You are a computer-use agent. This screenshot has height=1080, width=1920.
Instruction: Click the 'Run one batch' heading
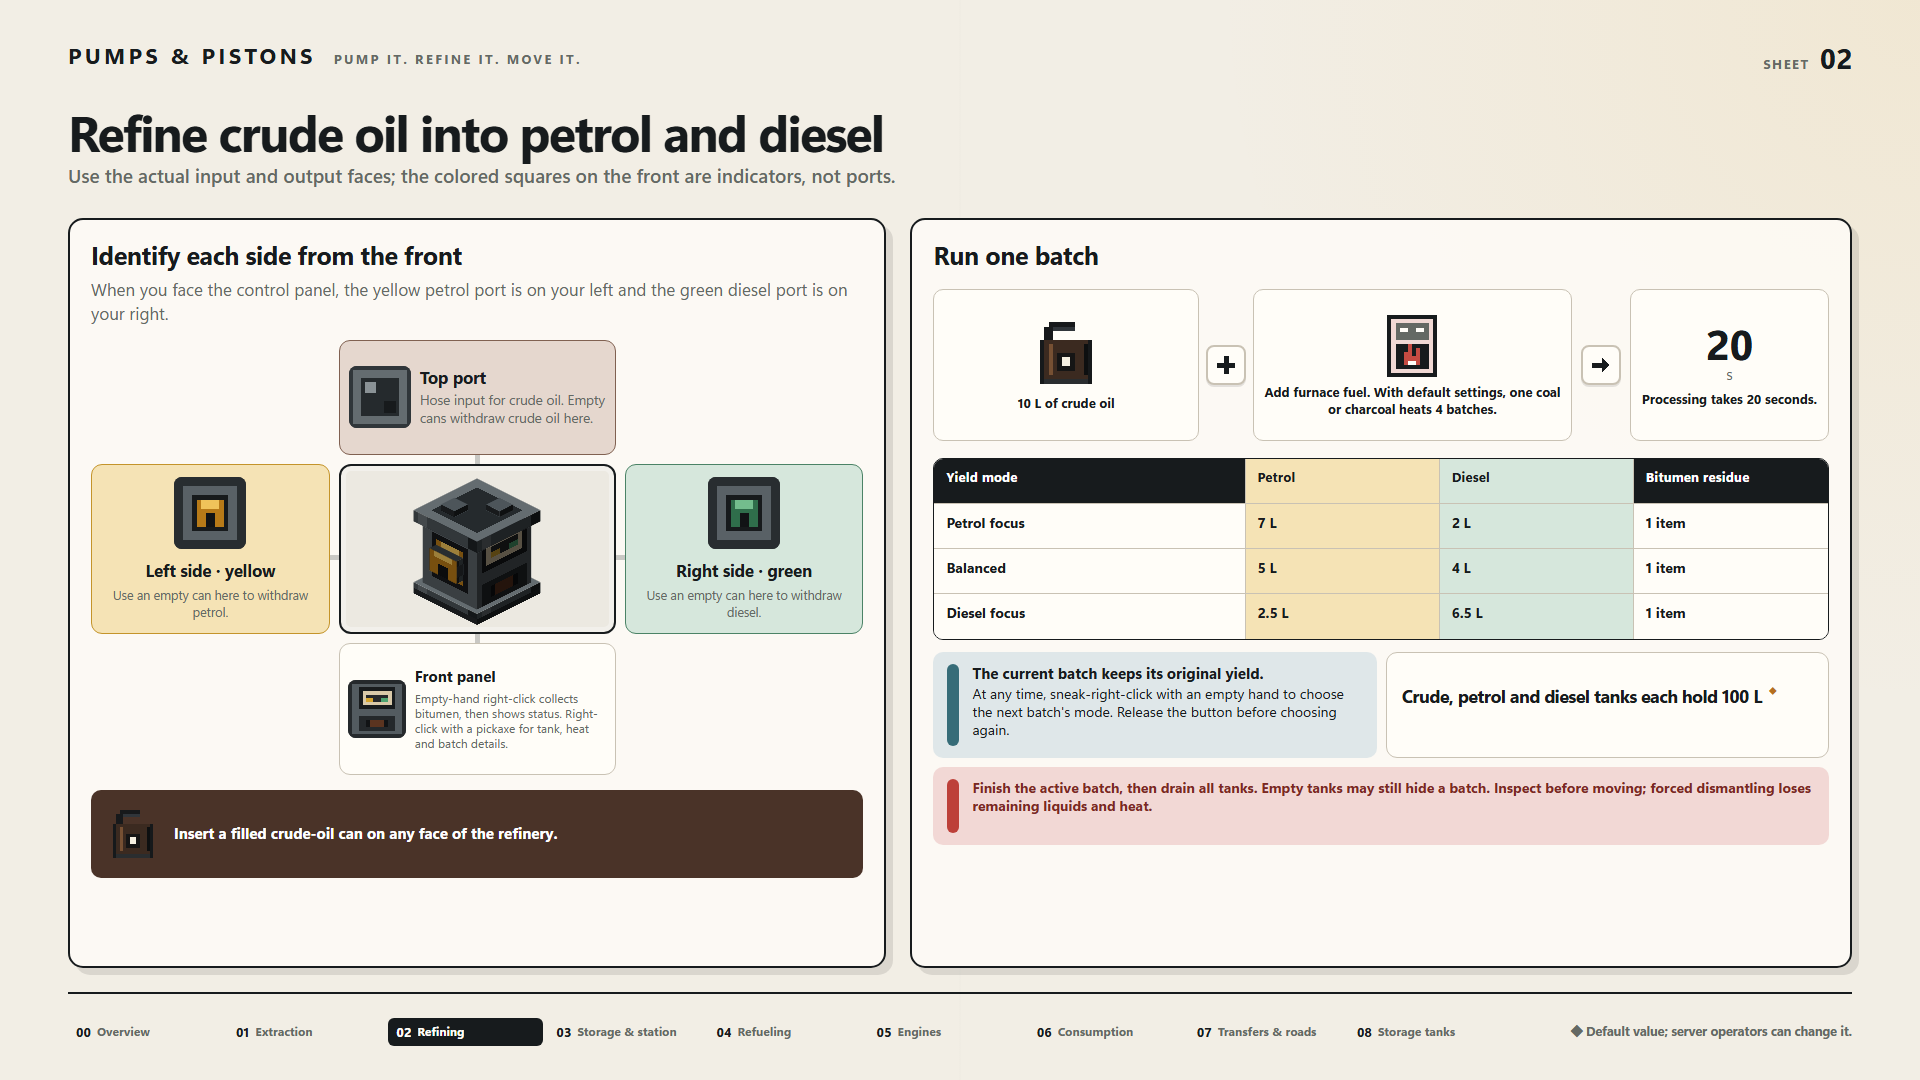click(x=1016, y=256)
